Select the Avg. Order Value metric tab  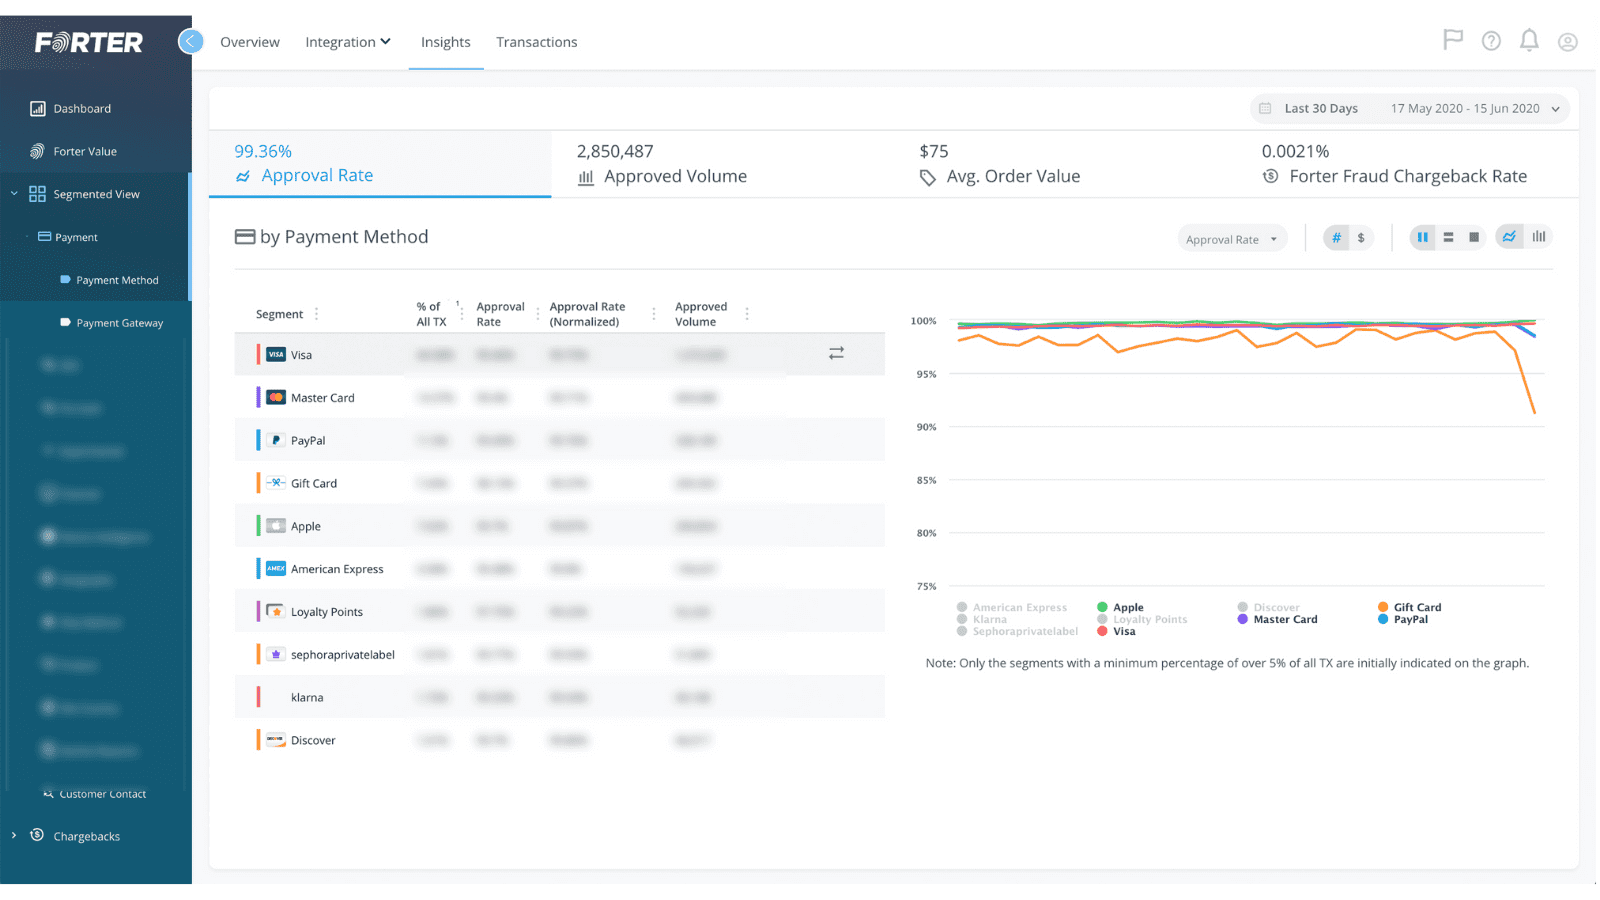tap(1065, 164)
